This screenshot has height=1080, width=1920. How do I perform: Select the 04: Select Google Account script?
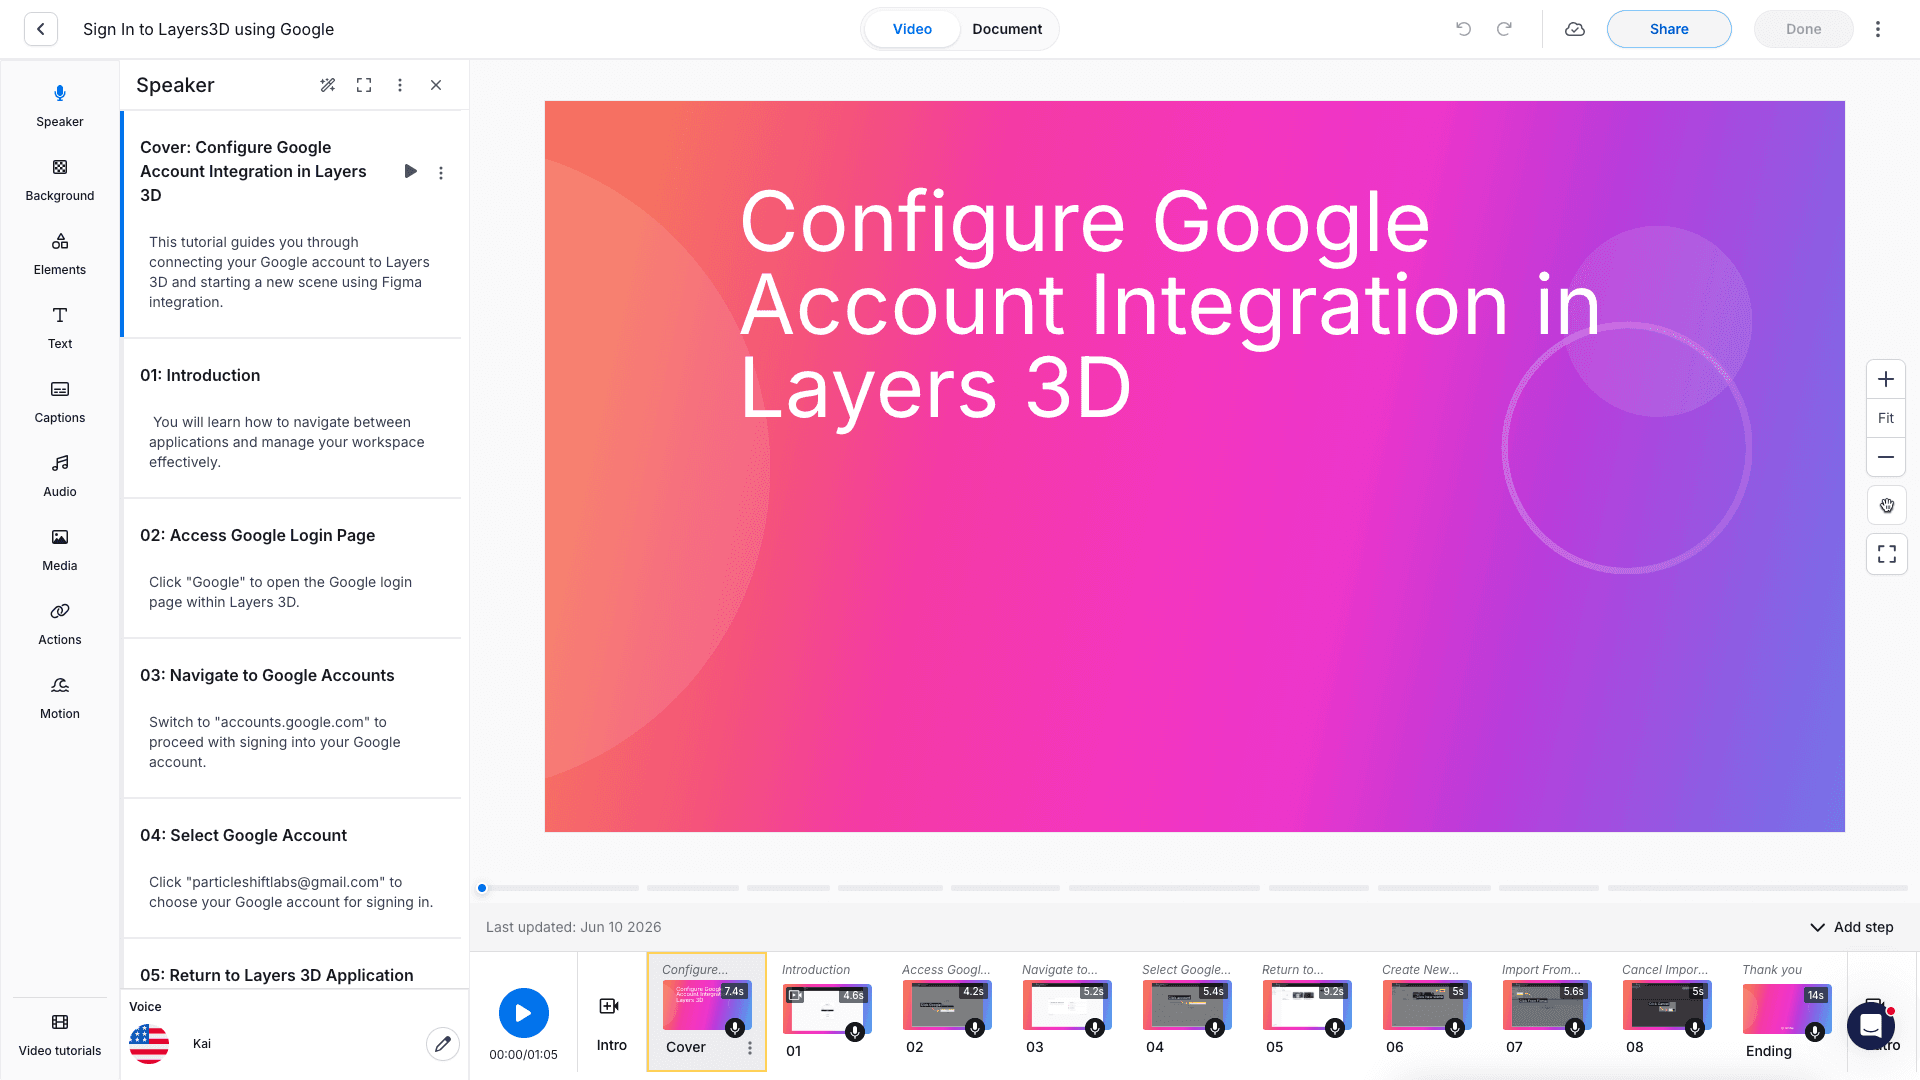click(x=243, y=835)
